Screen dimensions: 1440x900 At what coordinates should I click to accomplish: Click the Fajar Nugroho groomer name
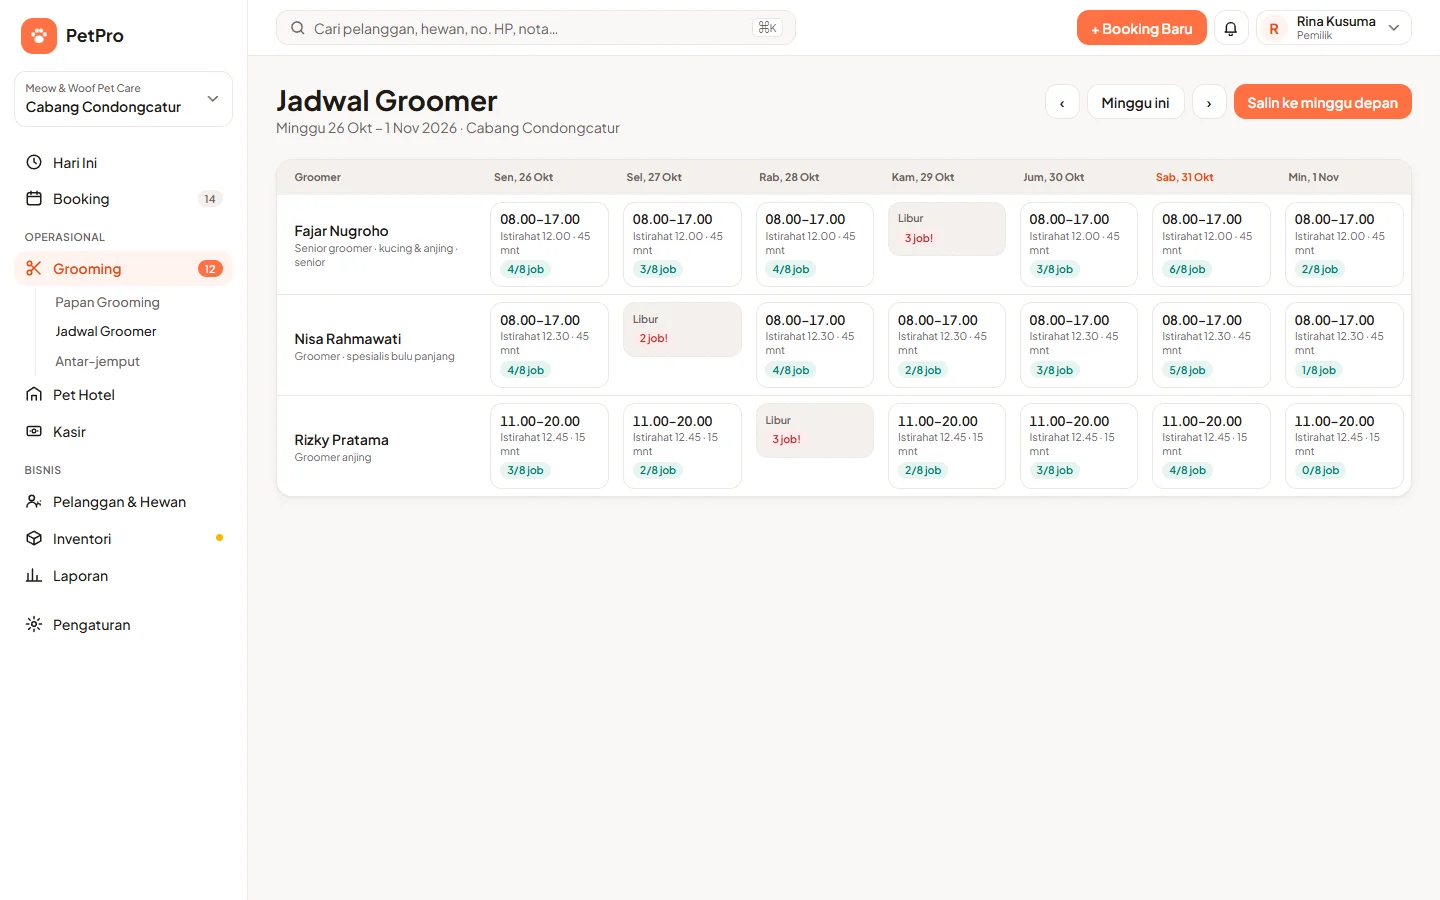click(341, 231)
